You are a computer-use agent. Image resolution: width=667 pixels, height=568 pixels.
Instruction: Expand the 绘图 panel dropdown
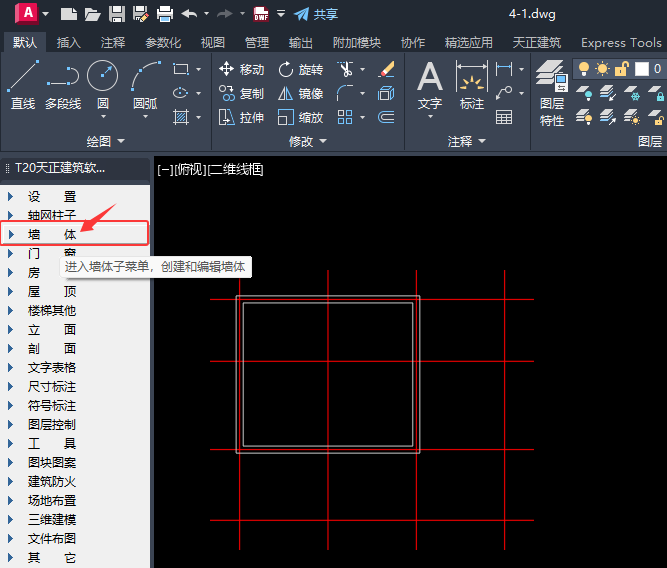[121, 141]
